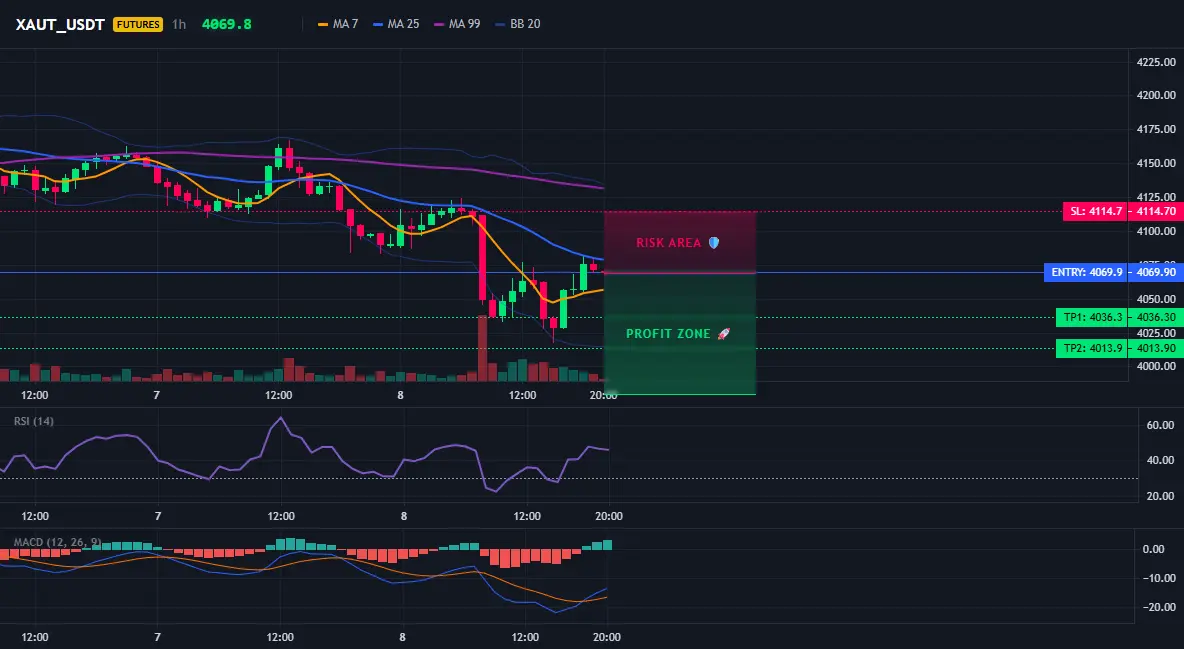Click the PROFIT ZONE text
1184x649 pixels.
[x=668, y=334]
